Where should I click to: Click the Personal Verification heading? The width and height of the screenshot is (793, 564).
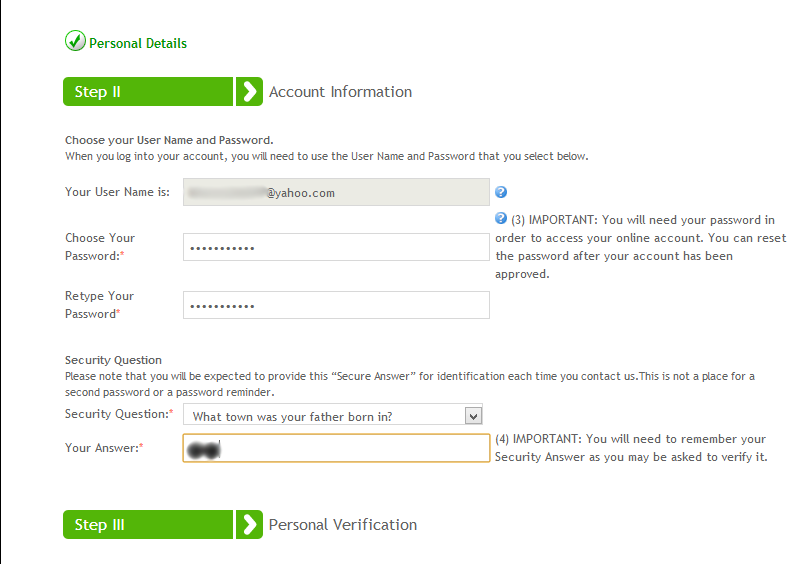click(343, 525)
